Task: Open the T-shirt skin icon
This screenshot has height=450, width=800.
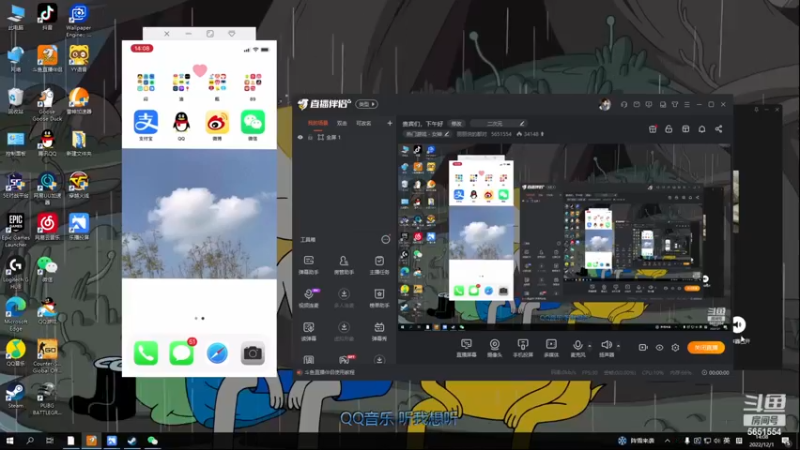Action: tap(674, 105)
